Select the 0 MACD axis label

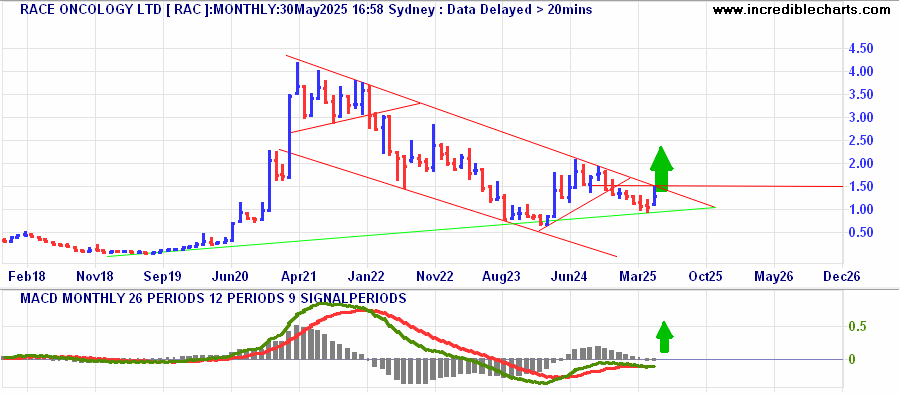click(851, 359)
